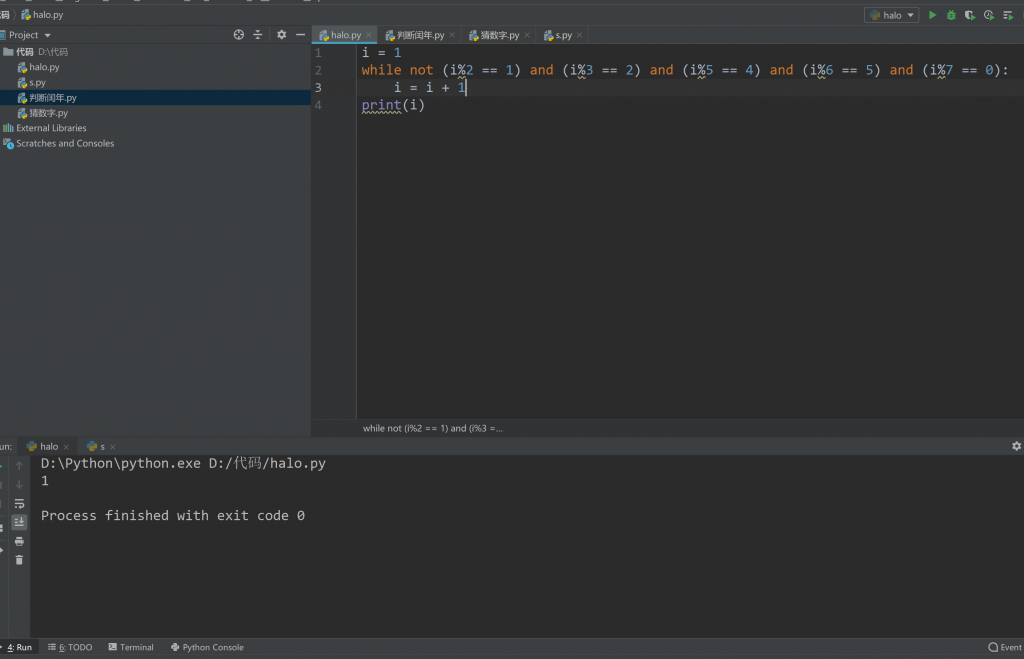Hide the Project panel with minus icon
This screenshot has height=659, width=1024.
click(300, 35)
